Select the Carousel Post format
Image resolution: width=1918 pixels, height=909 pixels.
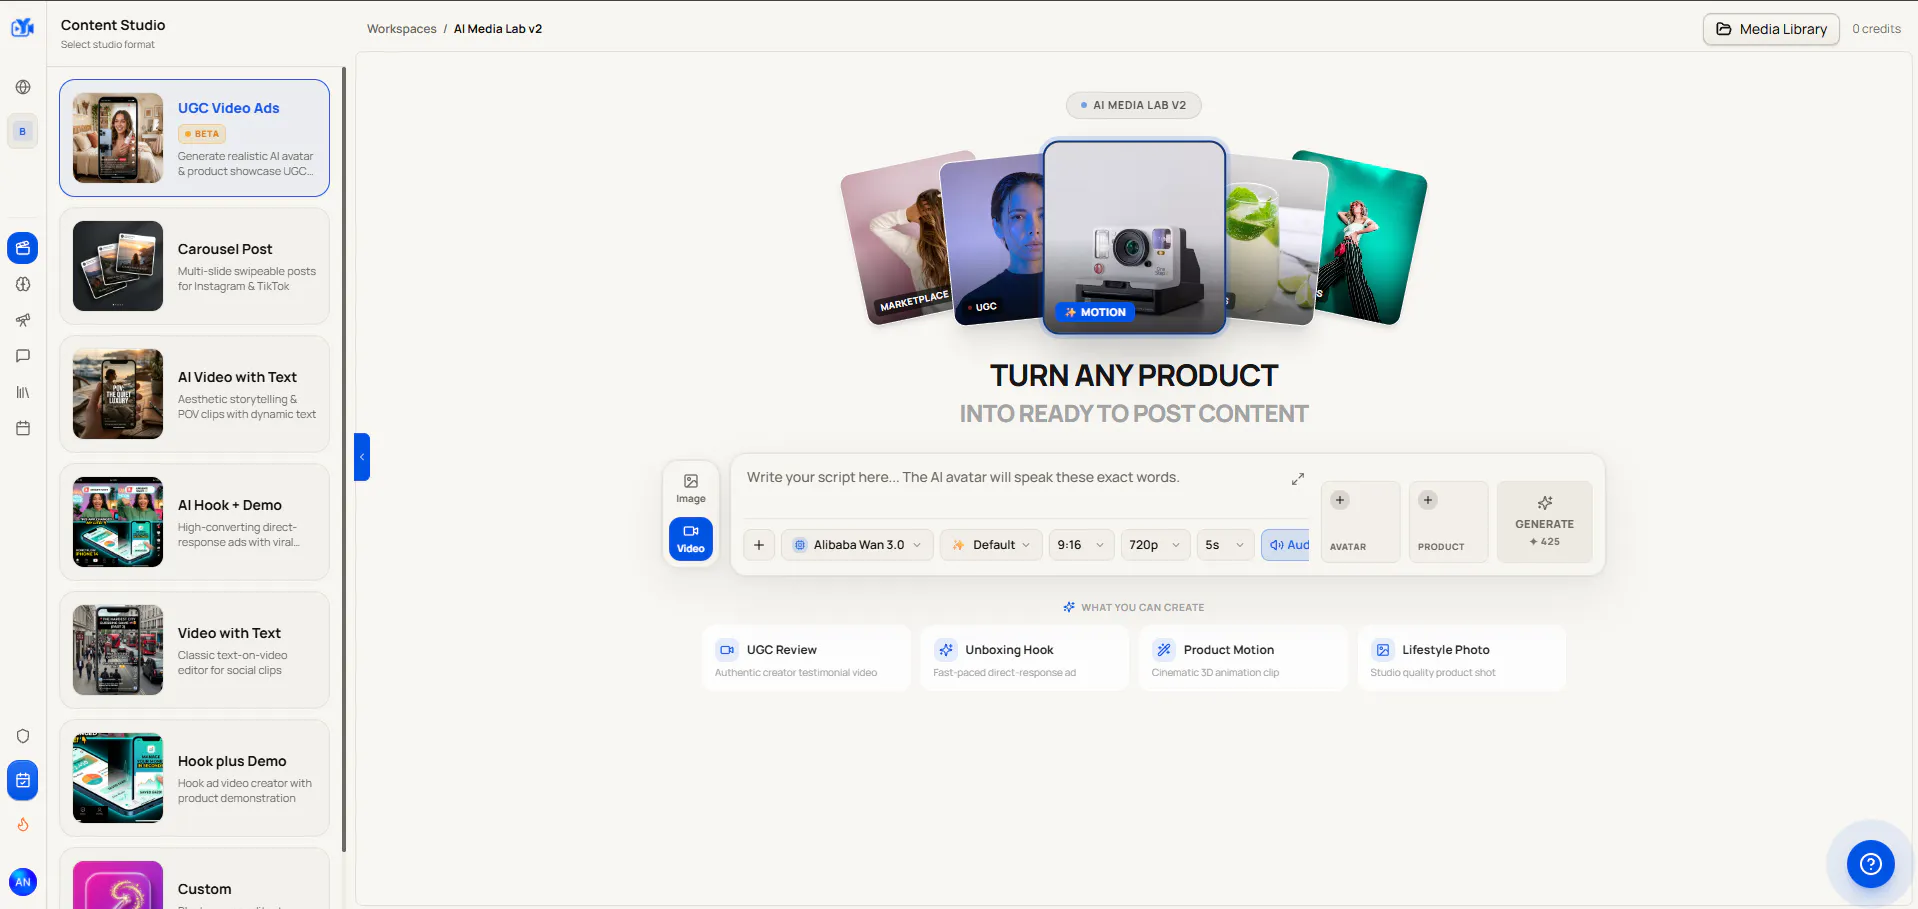[x=194, y=266]
